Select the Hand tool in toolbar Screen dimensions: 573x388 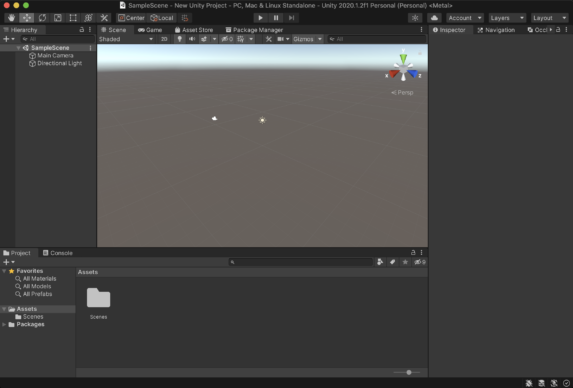coord(11,18)
